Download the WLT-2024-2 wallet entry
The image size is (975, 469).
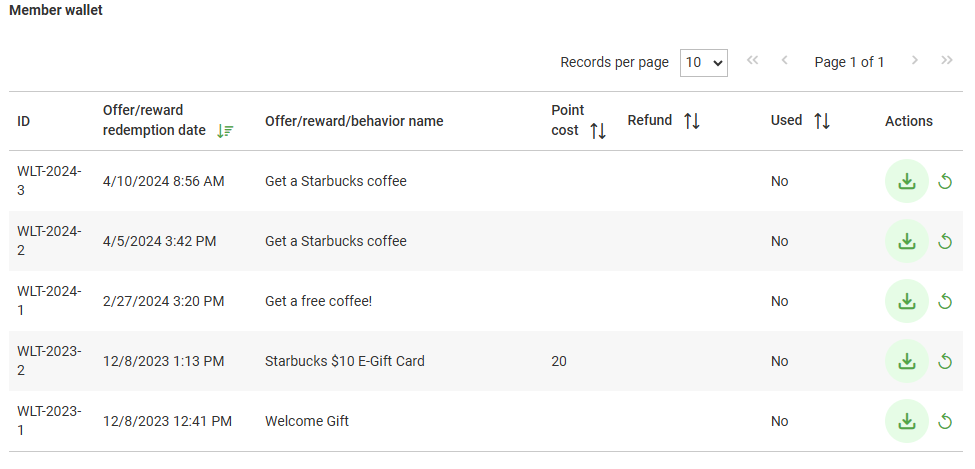pyautogui.click(x=907, y=241)
